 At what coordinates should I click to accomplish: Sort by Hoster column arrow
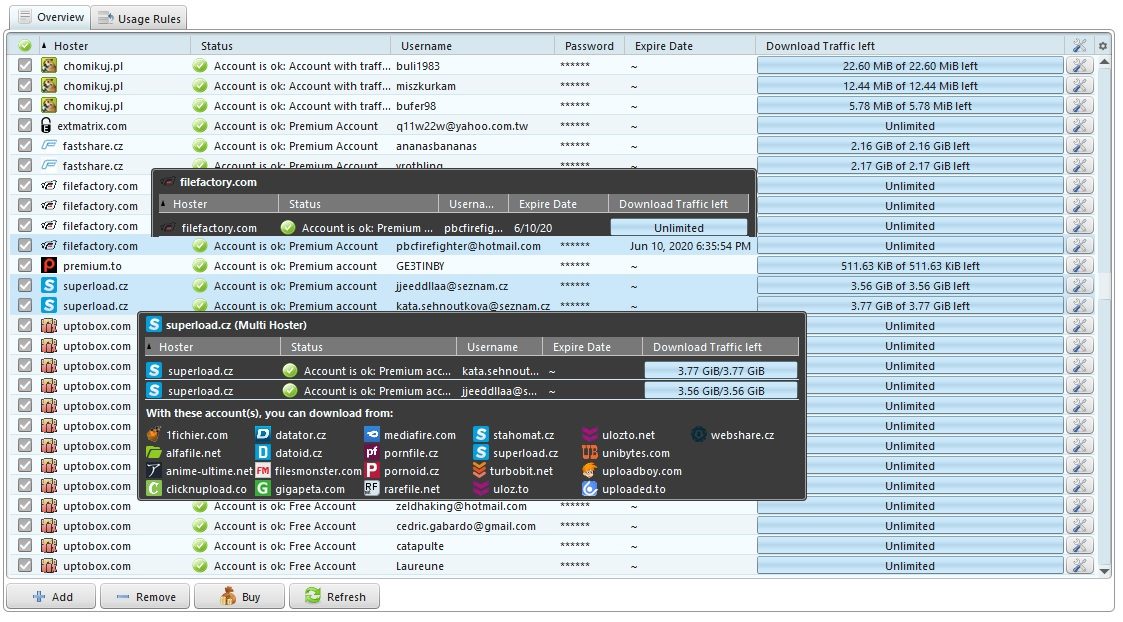(44, 45)
